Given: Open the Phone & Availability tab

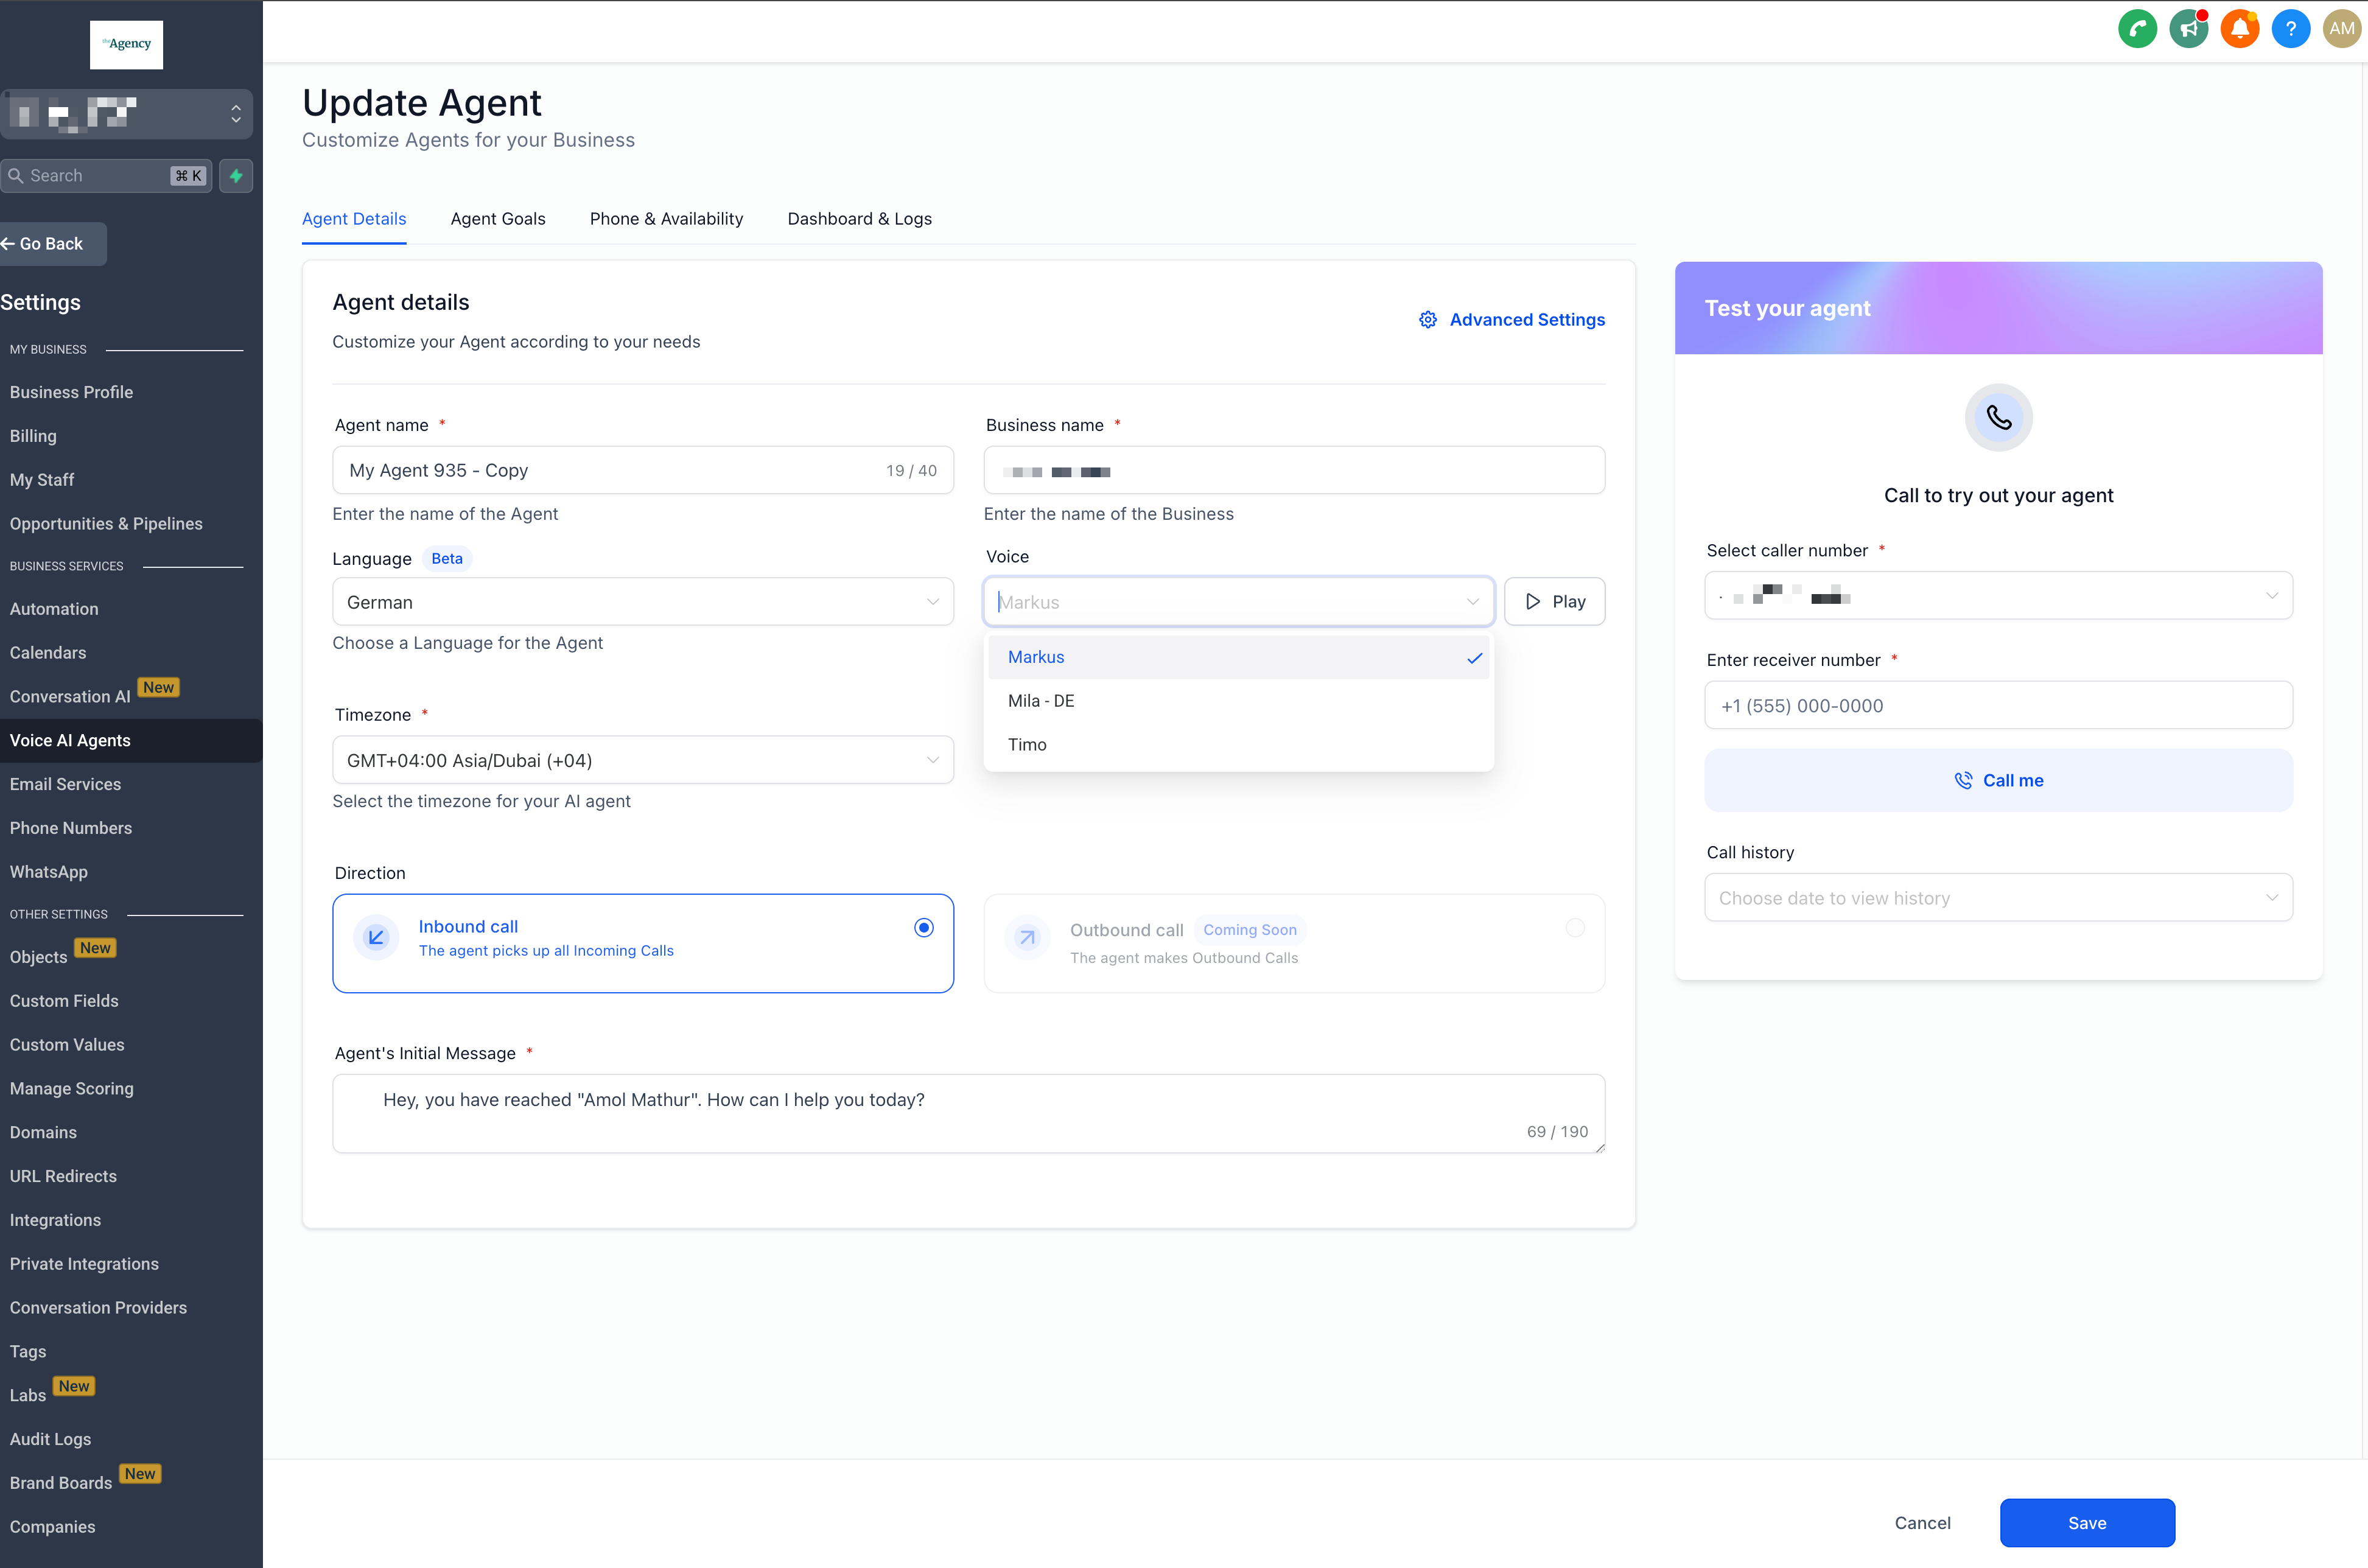Looking at the screenshot, I should (666, 219).
